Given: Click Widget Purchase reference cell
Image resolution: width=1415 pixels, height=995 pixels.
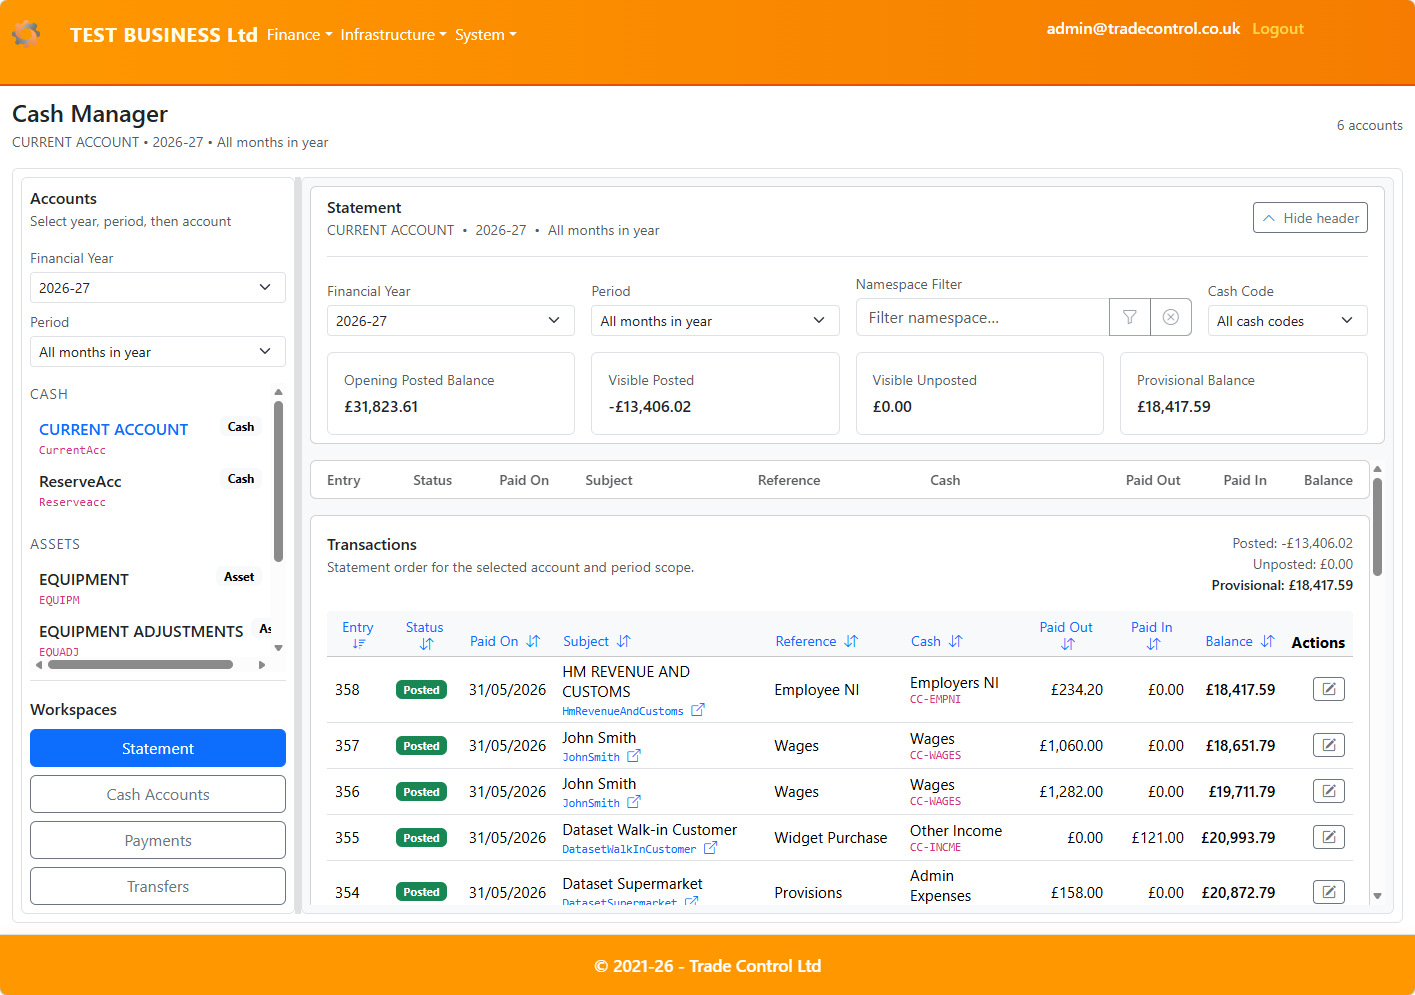Looking at the screenshot, I should [x=830, y=838].
